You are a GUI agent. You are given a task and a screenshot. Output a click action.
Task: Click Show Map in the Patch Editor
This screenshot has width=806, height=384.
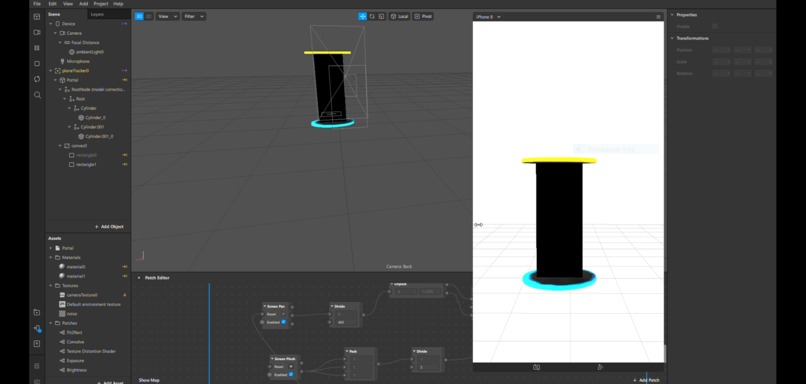[149, 380]
